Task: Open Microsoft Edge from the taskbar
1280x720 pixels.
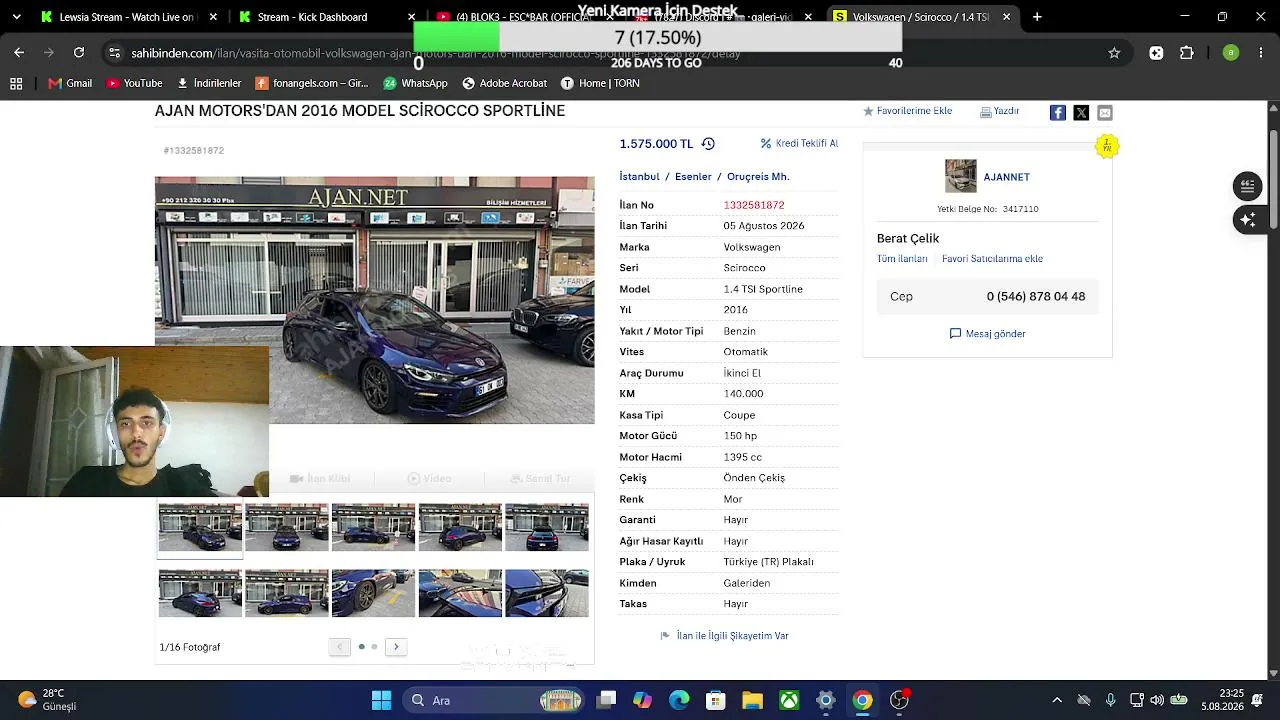Action: coord(679,700)
